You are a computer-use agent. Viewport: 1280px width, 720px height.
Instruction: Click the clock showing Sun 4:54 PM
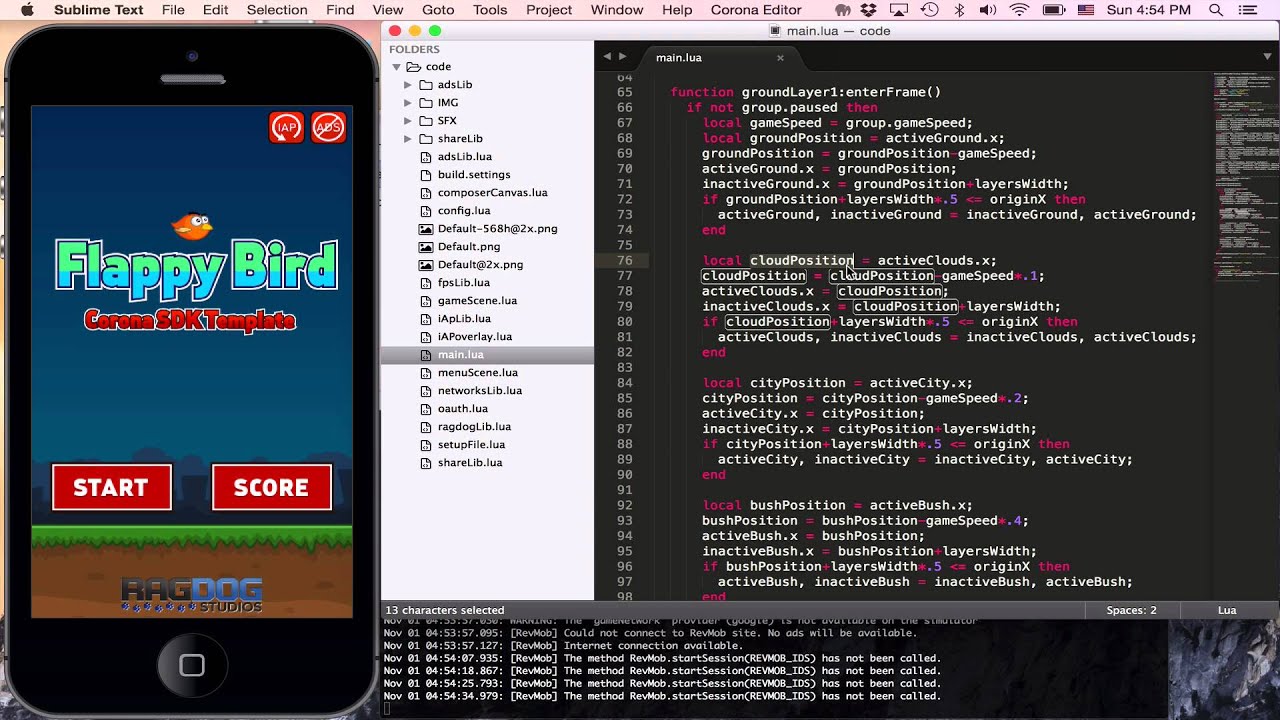[1151, 10]
